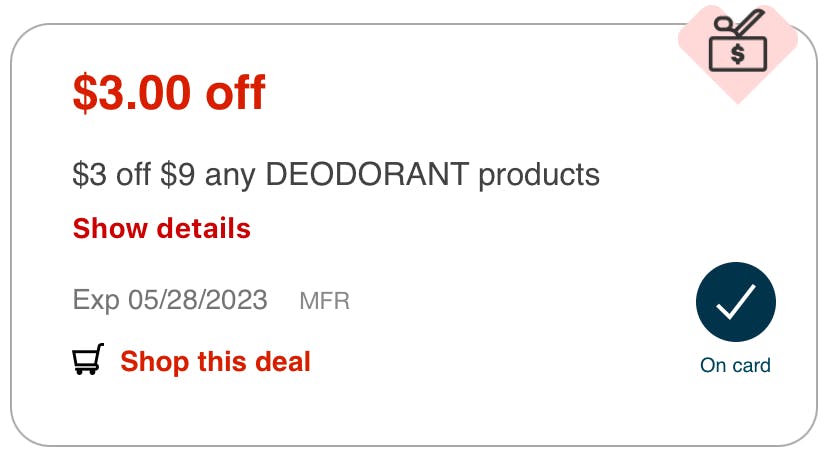Click the shopping cart icon
This screenshot has width=828, height=464.
click(88, 361)
